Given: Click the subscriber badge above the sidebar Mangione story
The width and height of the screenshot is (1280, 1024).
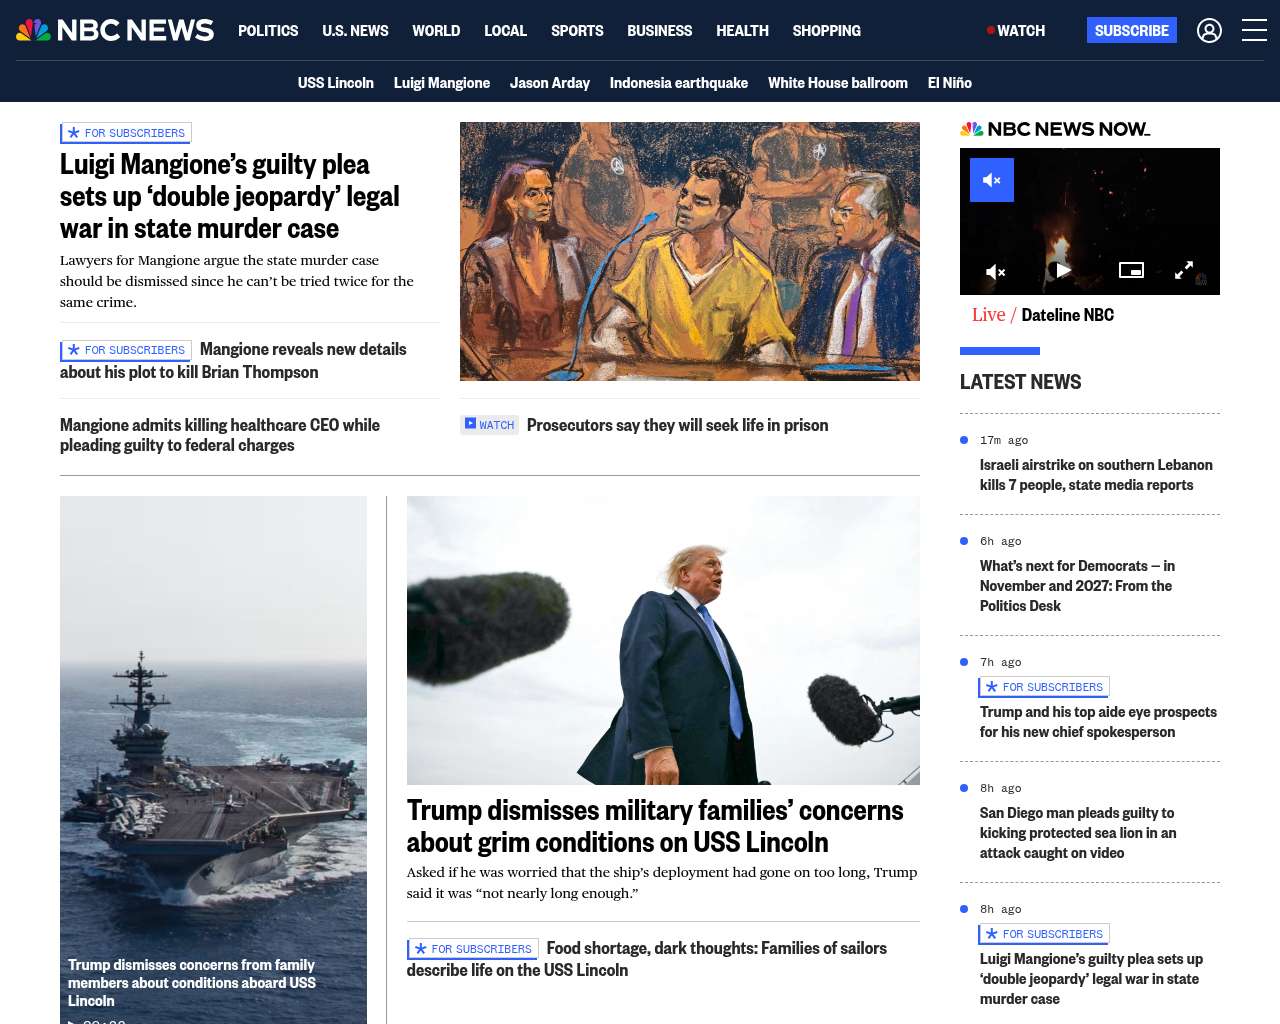Looking at the screenshot, I should click(1044, 934).
